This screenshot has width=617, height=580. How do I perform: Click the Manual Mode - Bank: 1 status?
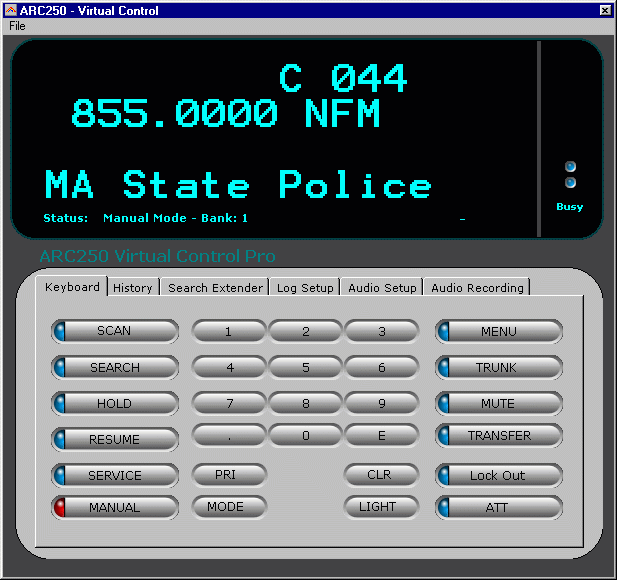coord(175,218)
